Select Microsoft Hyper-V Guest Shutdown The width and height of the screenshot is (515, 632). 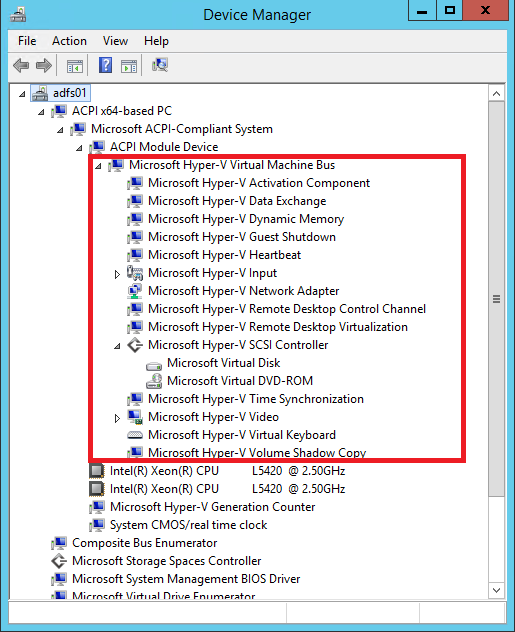pyautogui.click(x=242, y=237)
